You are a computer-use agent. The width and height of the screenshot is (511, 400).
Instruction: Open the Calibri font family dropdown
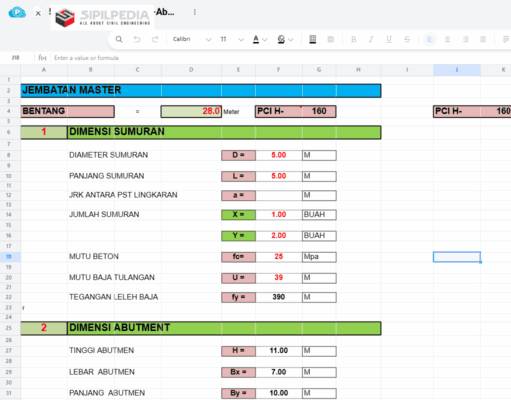coord(192,39)
